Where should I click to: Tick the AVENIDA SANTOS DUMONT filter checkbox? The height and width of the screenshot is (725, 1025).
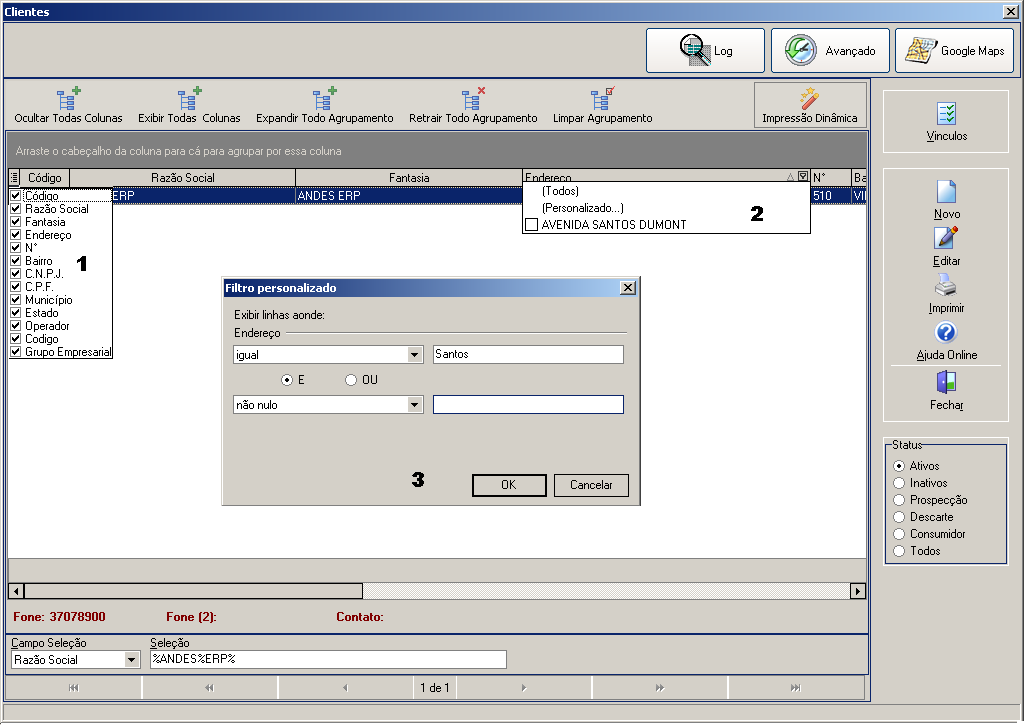click(532, 225)
